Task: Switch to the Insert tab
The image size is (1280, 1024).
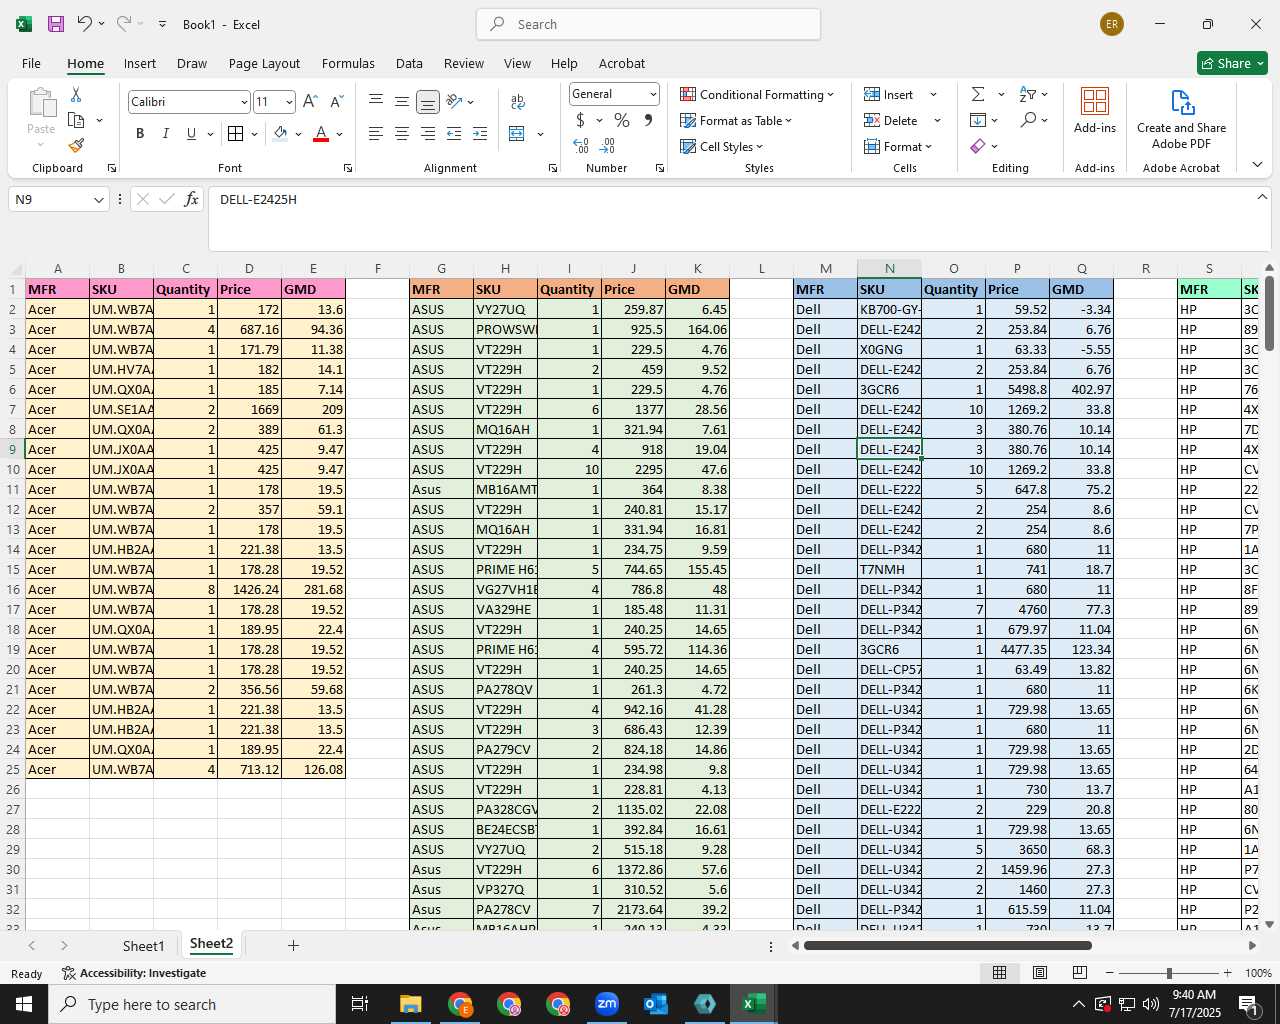Action: (x=140, y=63)
